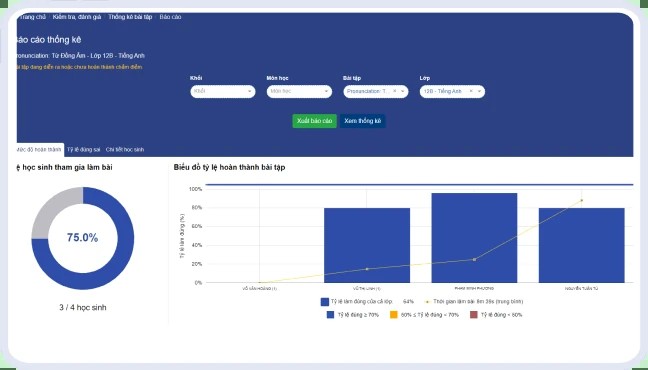Select the Báo cáo breadcrumb
648x370 pixels.
pyautogui.click(x=170, y=17)
